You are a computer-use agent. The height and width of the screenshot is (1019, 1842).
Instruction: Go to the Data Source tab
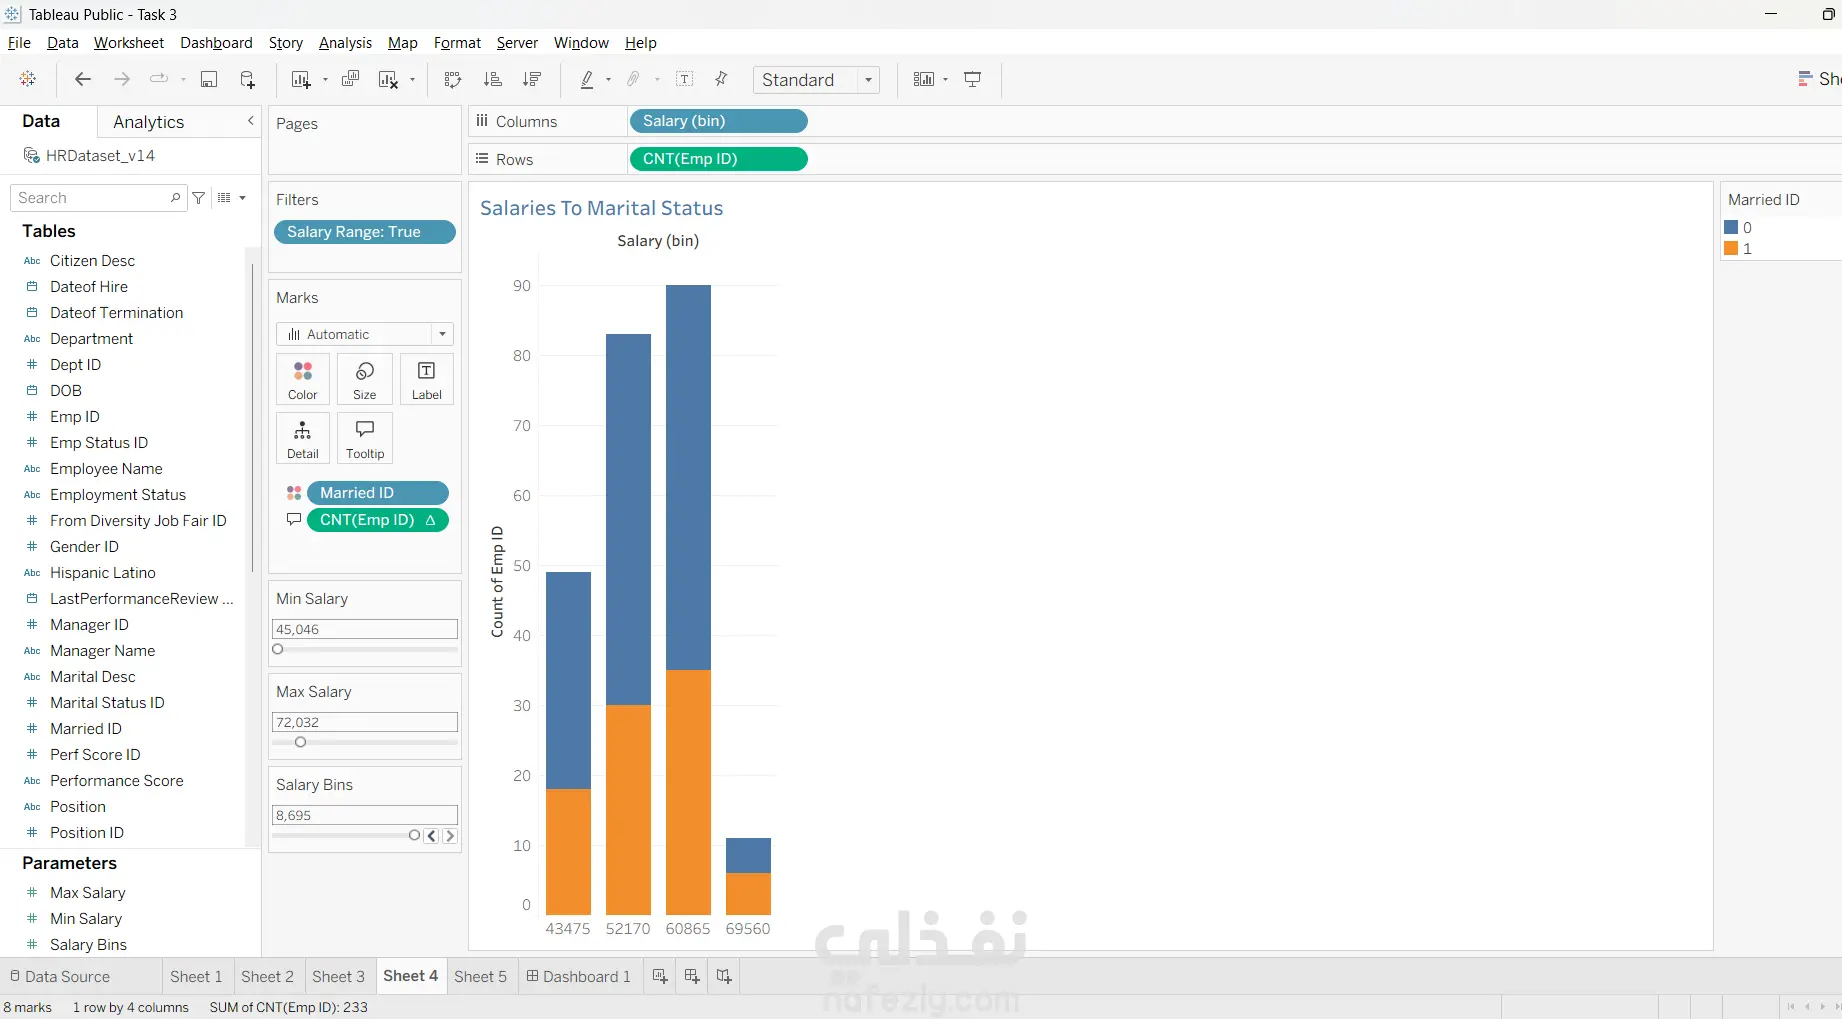click(60, 976)
